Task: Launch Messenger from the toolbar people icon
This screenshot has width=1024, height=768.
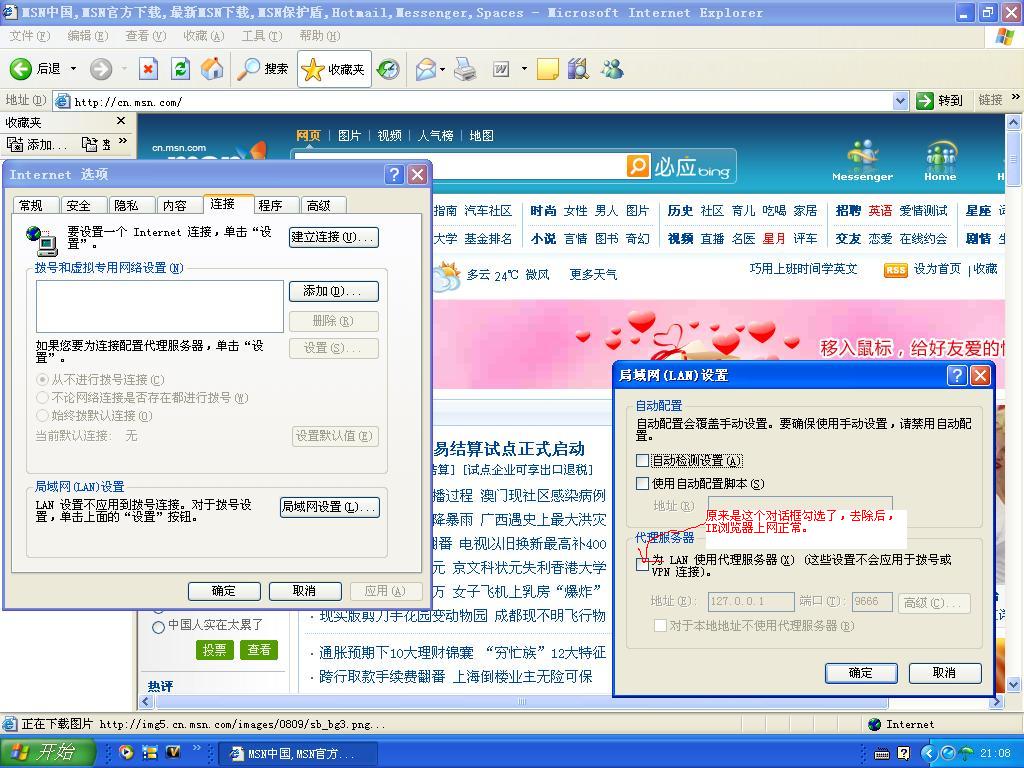Action: pyautogui.click(x=613, y=69)
